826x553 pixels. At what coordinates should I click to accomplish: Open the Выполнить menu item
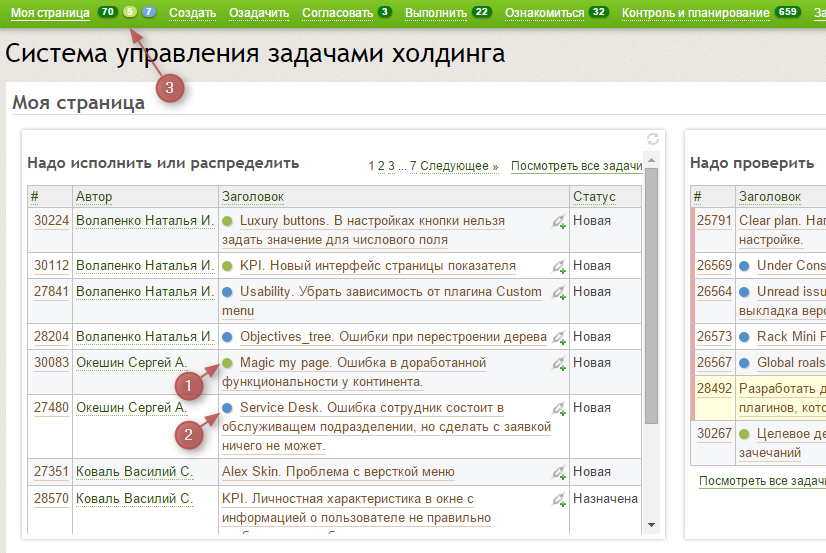click(436, 13)
